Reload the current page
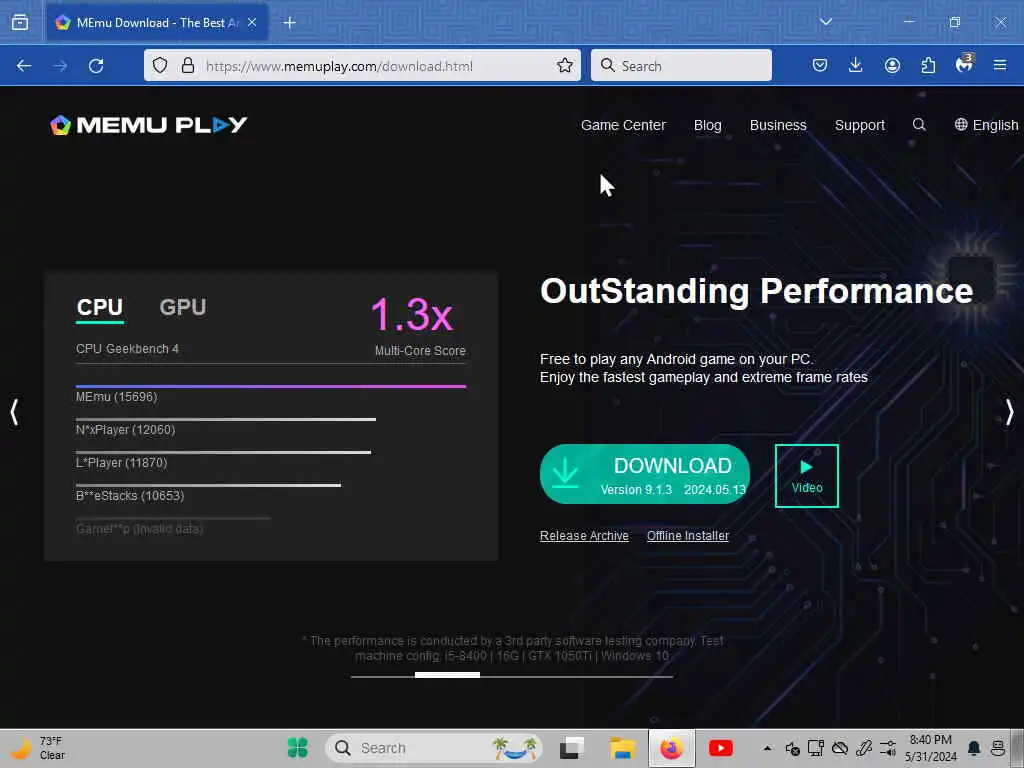The image size is (1024, 768). 96,66
